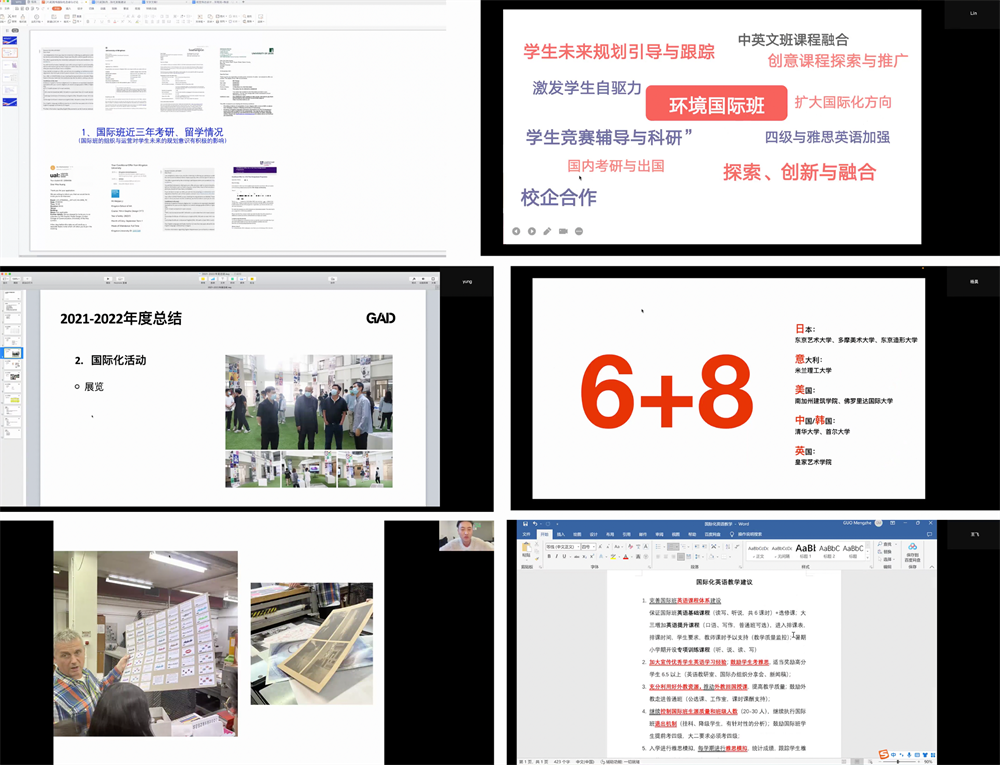Viewport: 1000px width, 765px height.
Task: Open the 保存到百度网盘 icon in Word's ribbon
Action: point(913,551)
